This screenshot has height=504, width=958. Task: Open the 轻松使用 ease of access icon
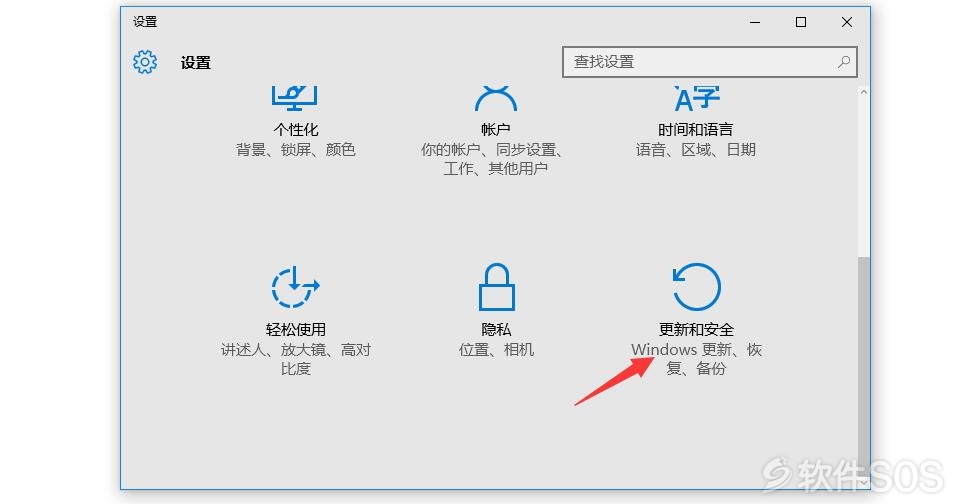295,287
